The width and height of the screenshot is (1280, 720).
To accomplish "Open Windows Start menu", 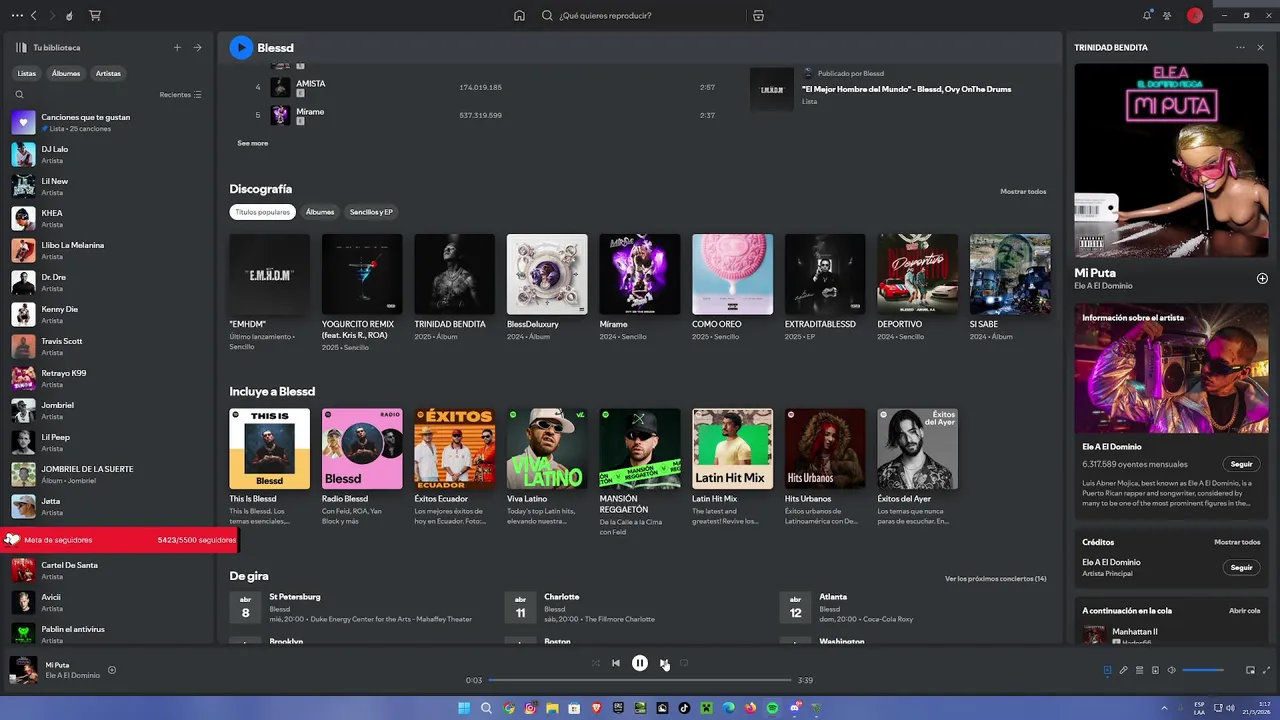I will [x=464, y=708].
